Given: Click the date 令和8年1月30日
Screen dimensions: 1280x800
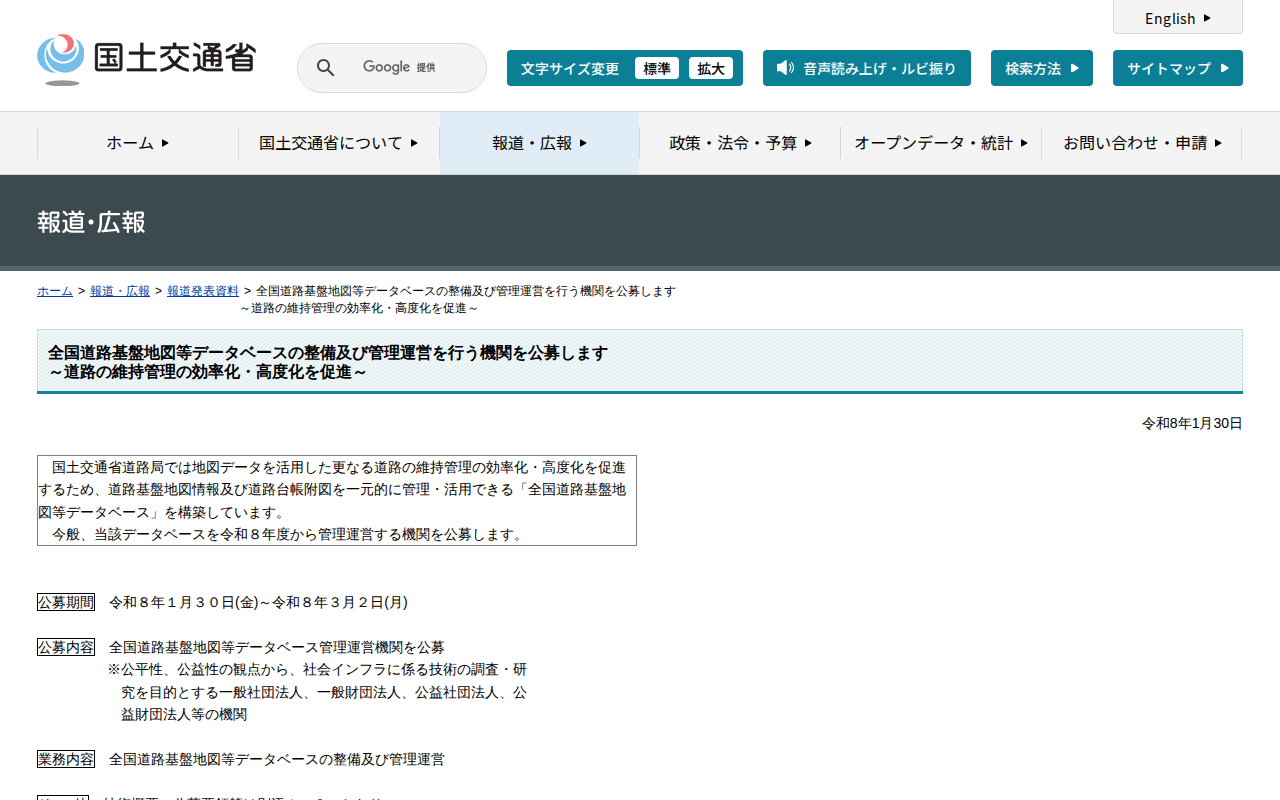Looking at the screenshot, I should pyautogui.click(x=1192, y=424).
